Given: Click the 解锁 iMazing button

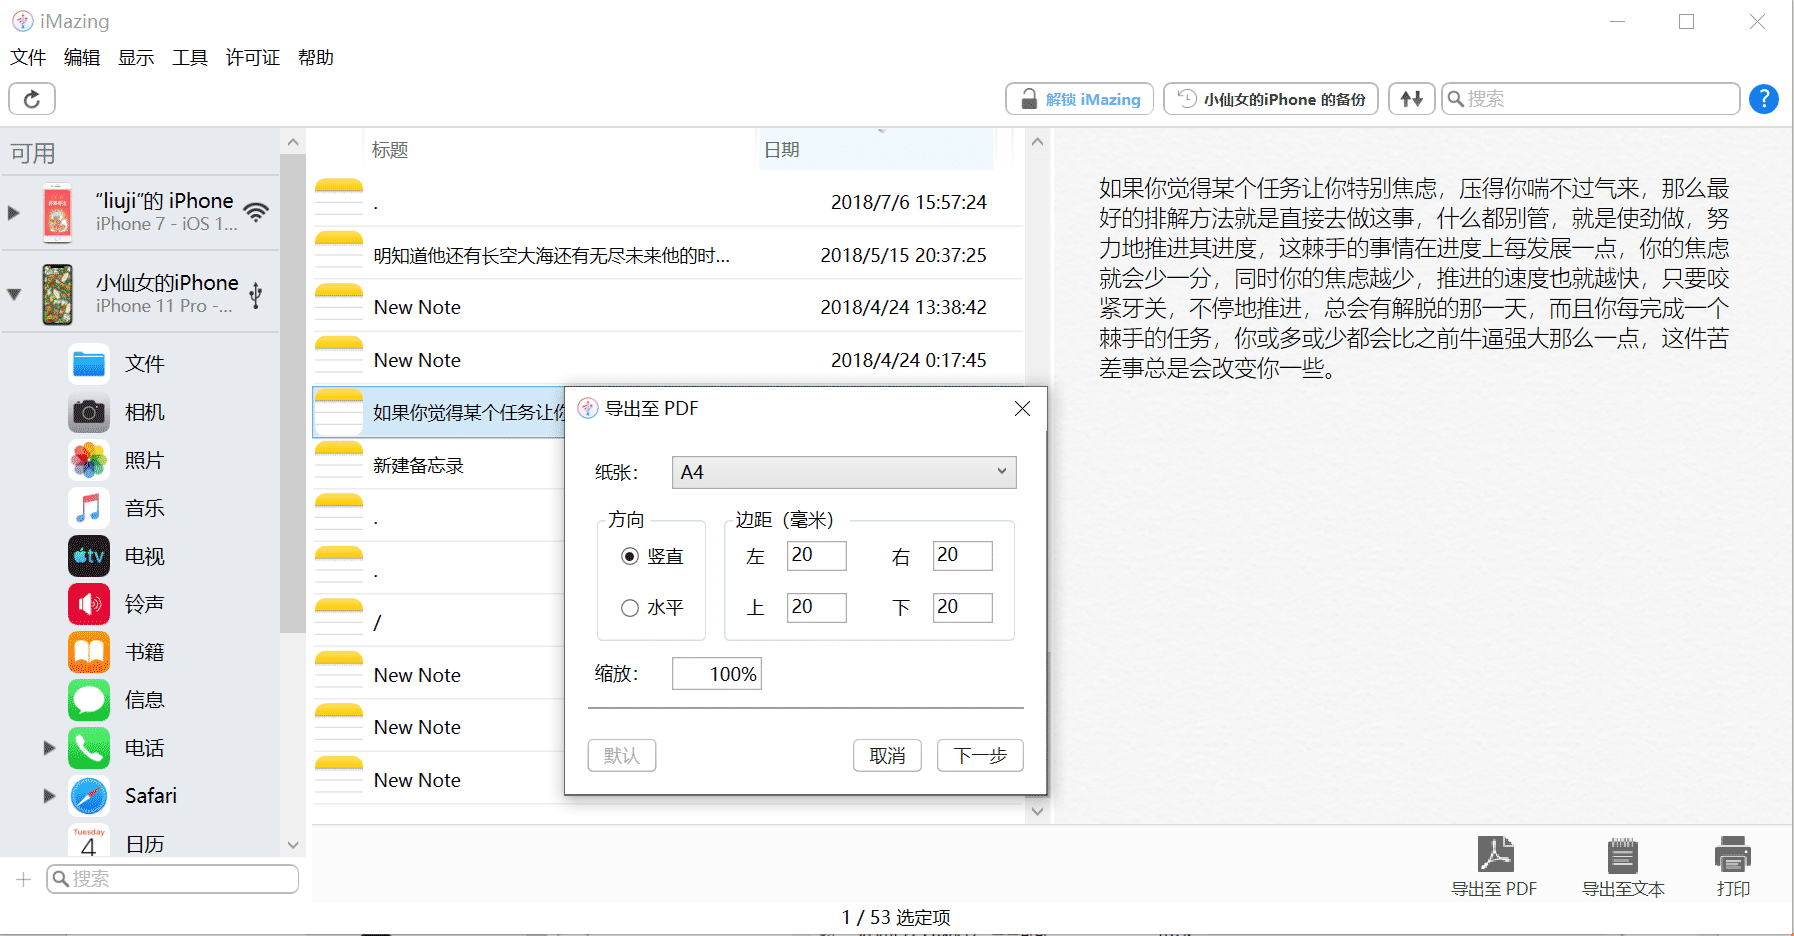Looking at the screenshot, I should pos(1078,99).
